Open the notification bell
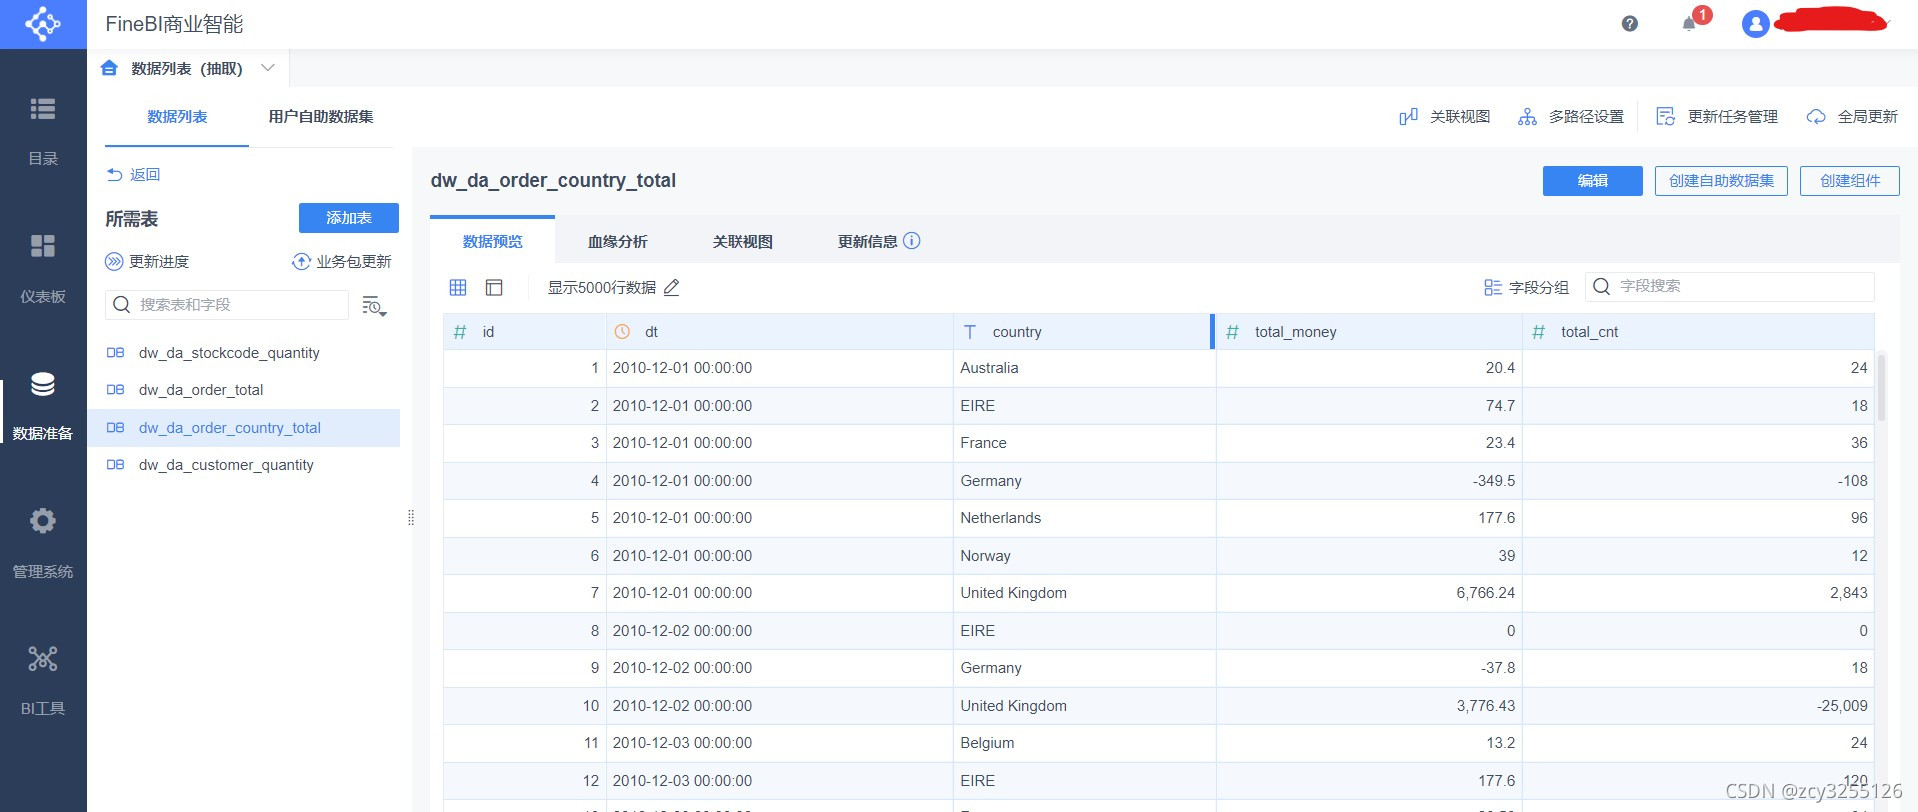The width and height of the screenshot is (1918, 812). [x=1689, y=24]
